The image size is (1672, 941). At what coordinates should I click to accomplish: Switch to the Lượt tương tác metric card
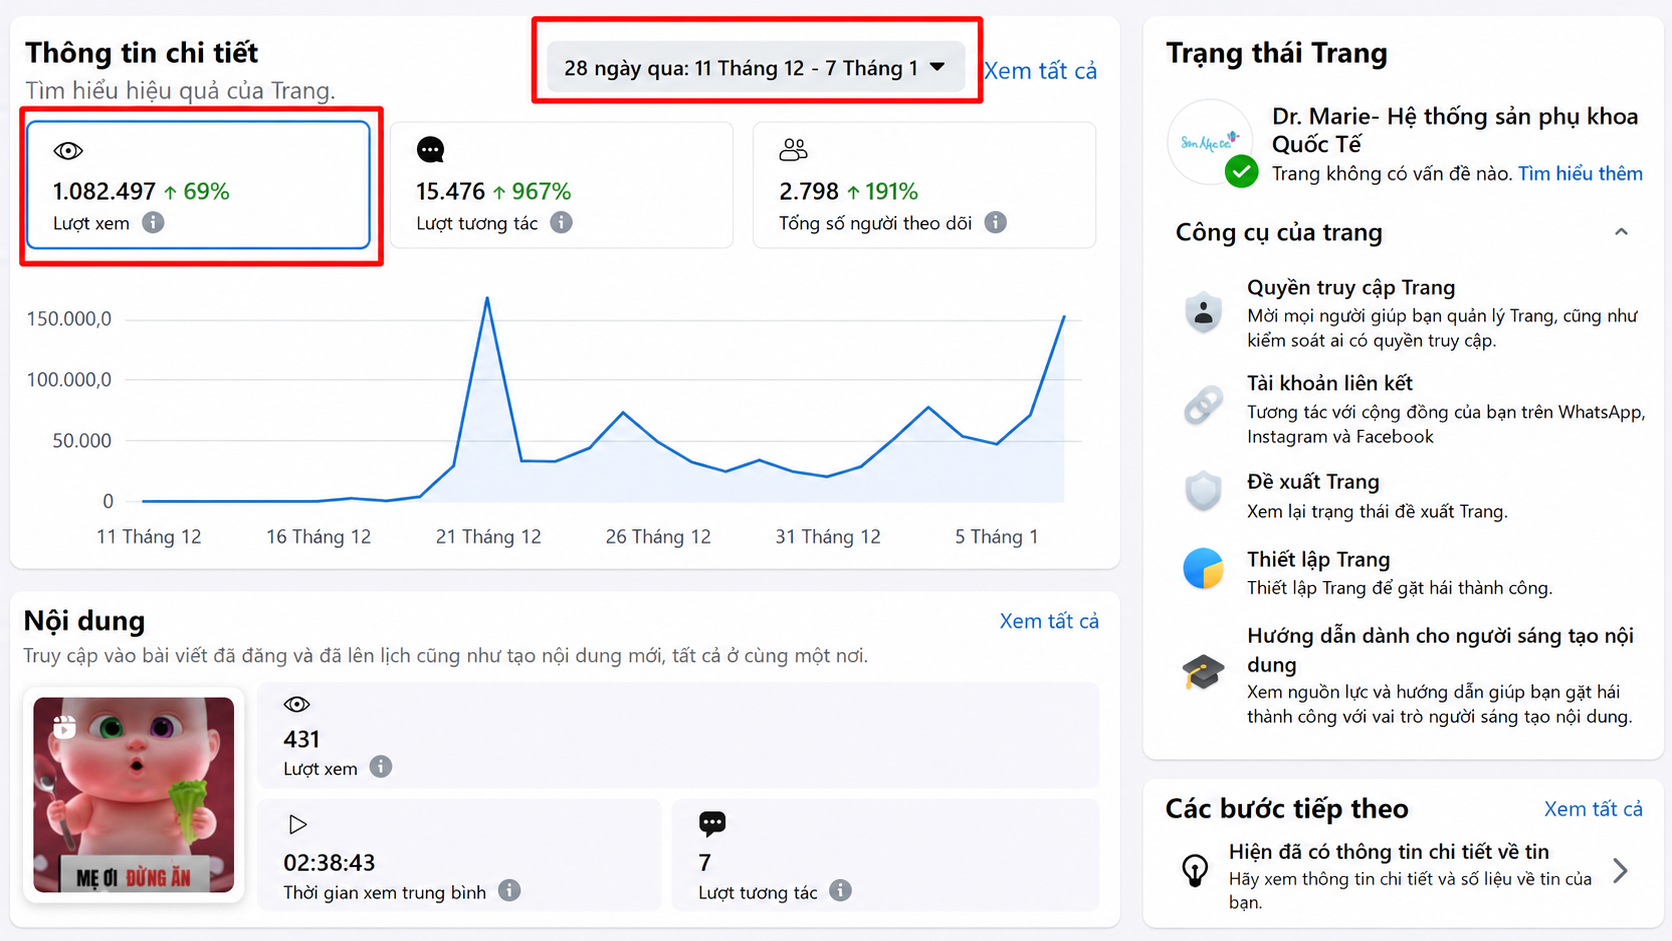(561, 185)
